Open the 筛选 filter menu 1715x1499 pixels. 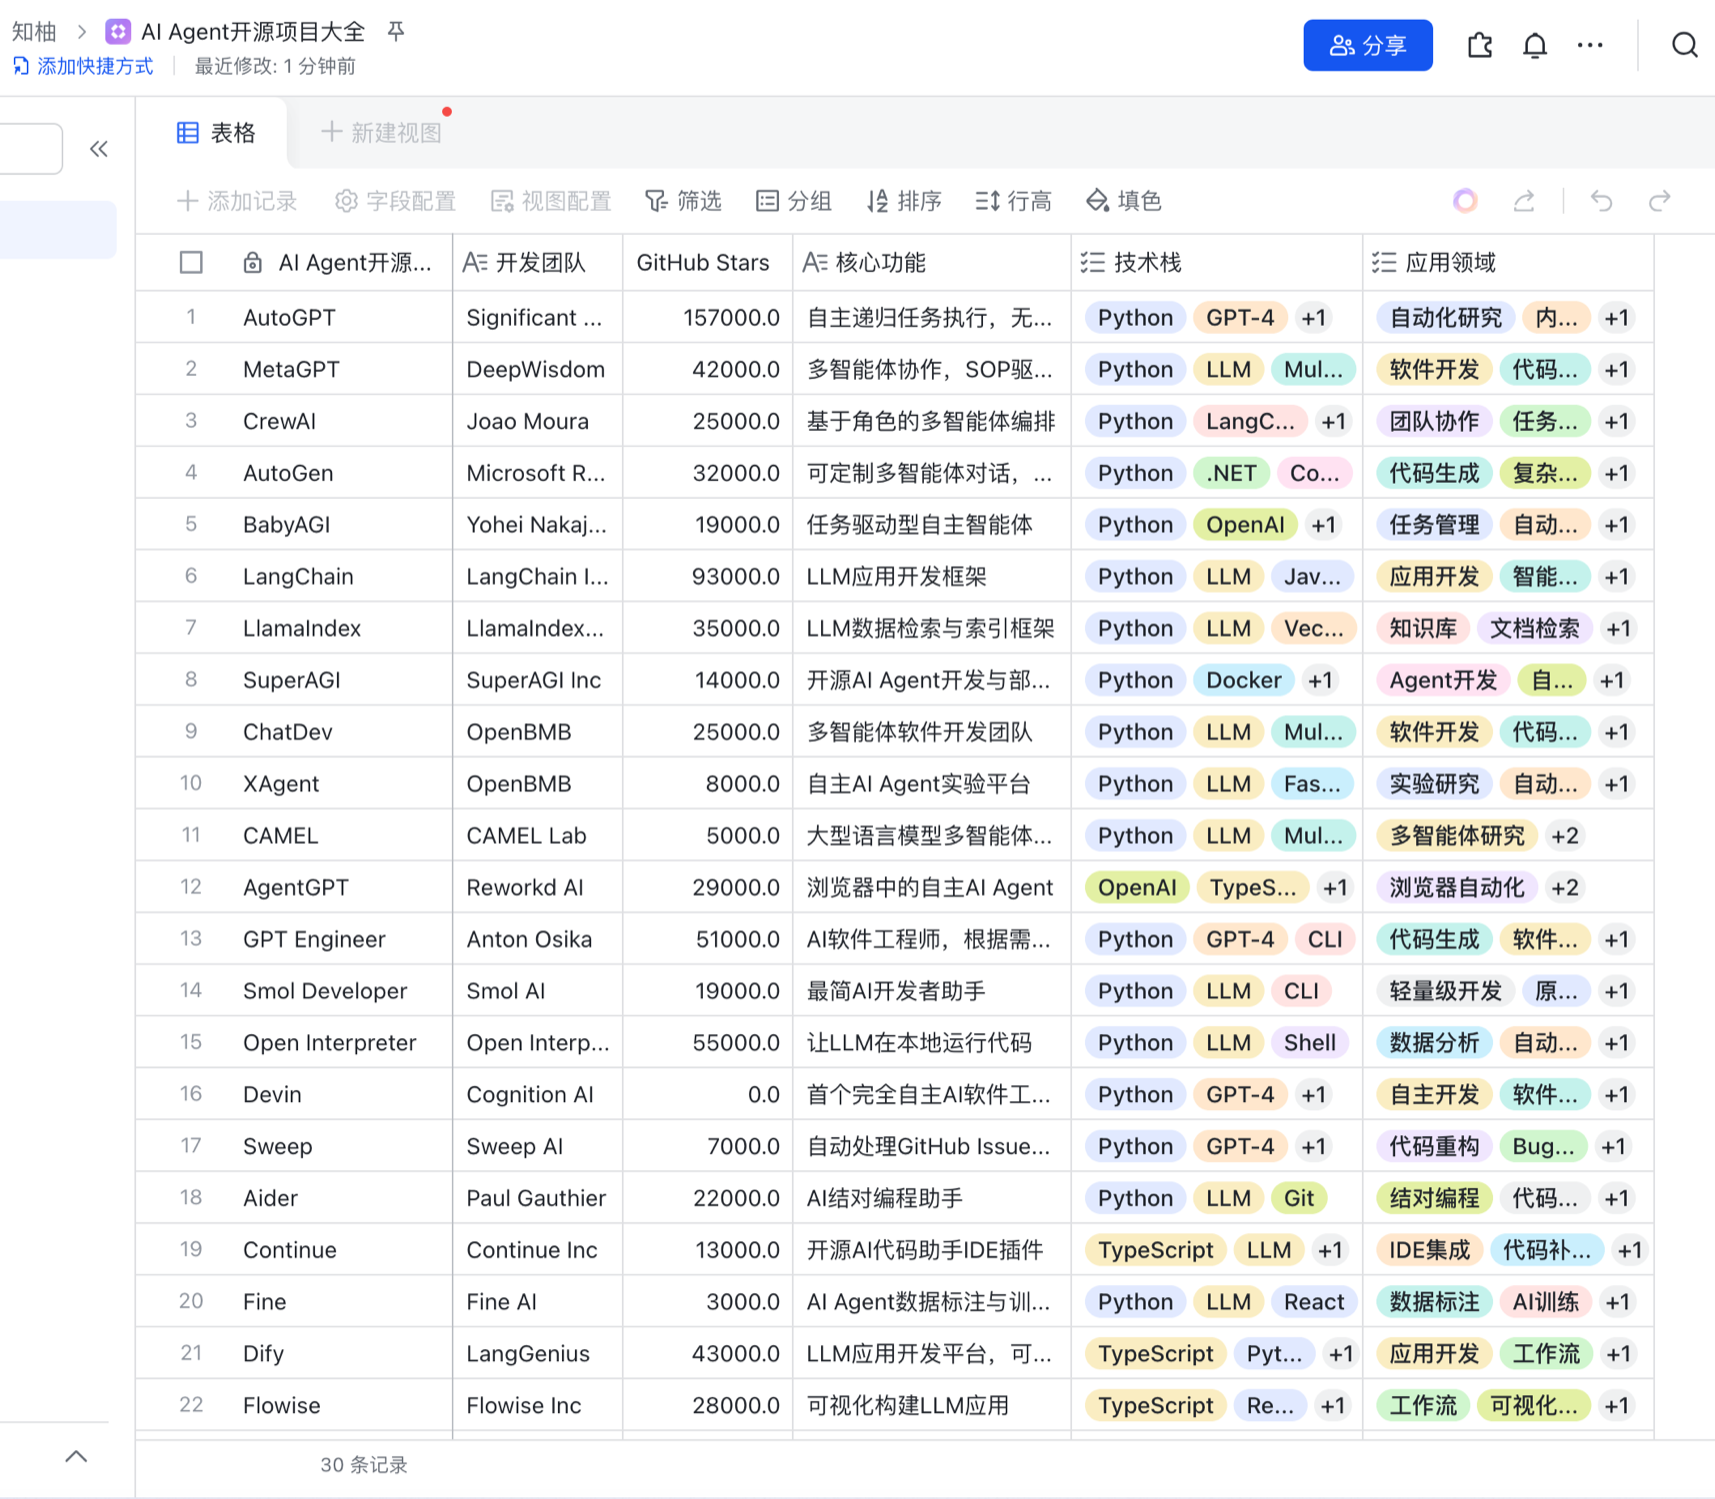tap(683, 202)
